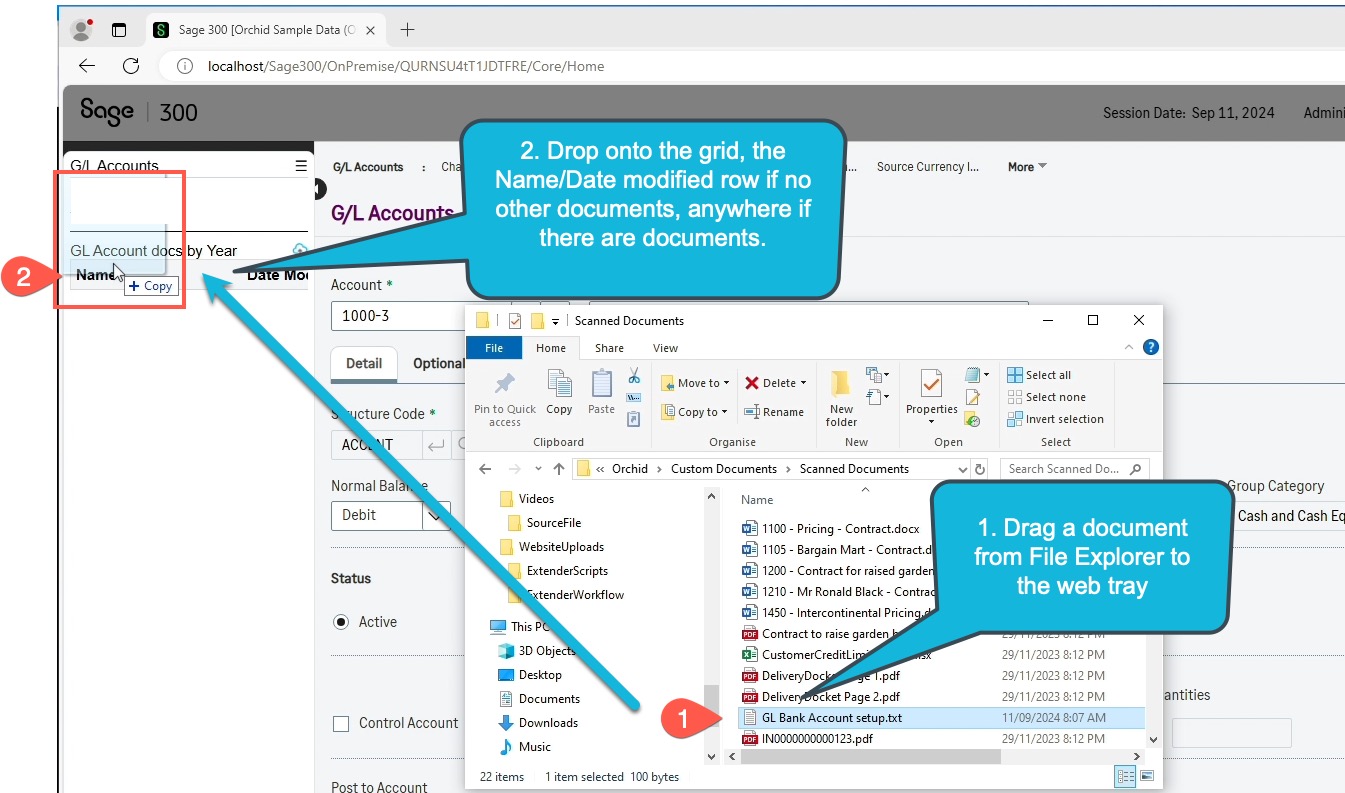1345x793 pixels.
Task: Click the browser back arrow
Action: point(87,66)
